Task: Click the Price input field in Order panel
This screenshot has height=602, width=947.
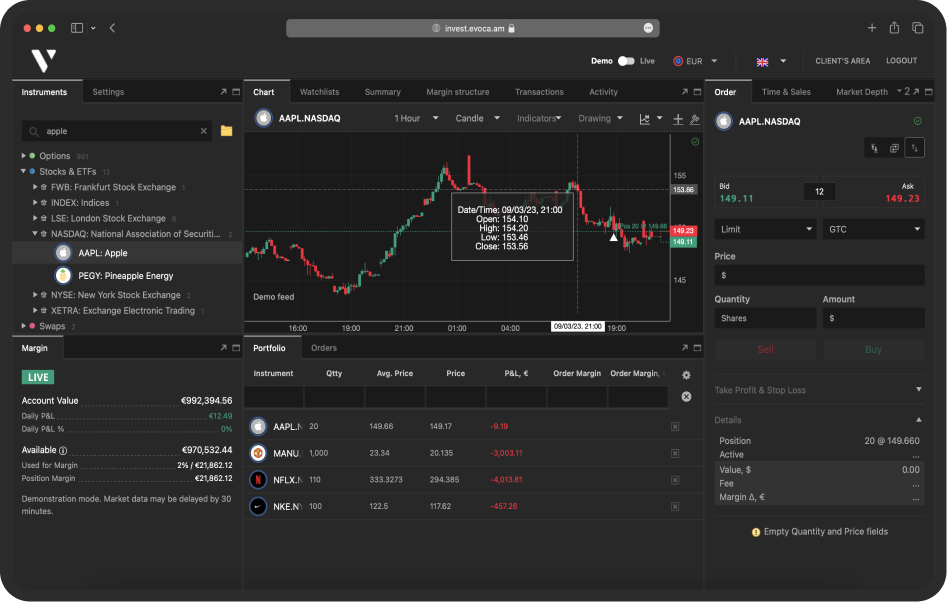Action: click(x=819, y=275)
